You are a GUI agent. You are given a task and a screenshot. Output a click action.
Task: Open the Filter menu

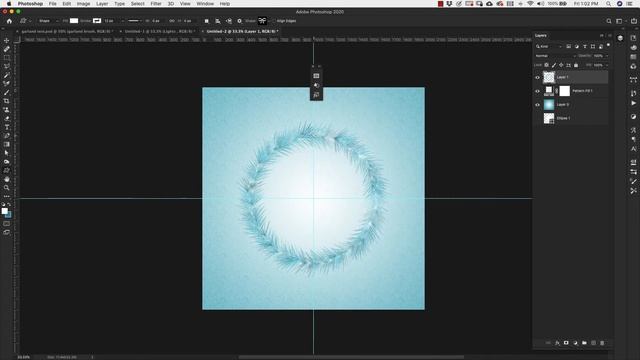[156, 4]
